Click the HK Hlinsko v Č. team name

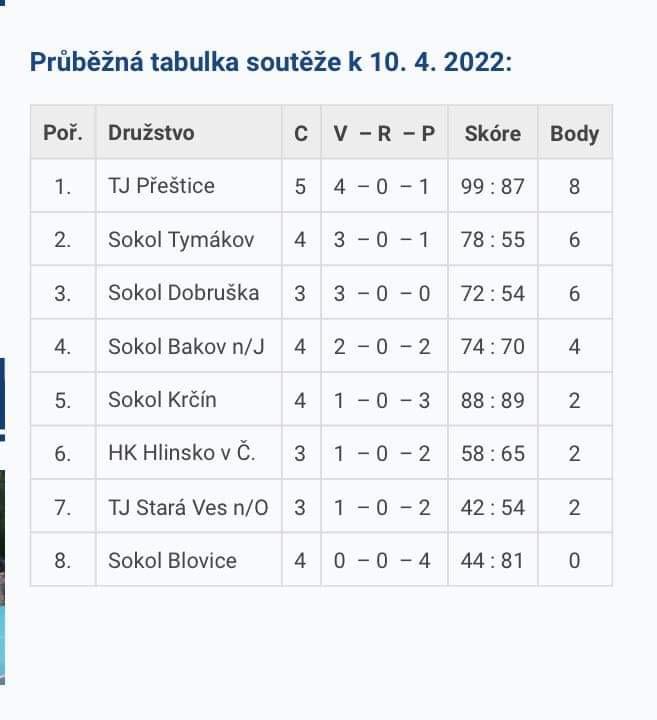[x=181, y=453]
